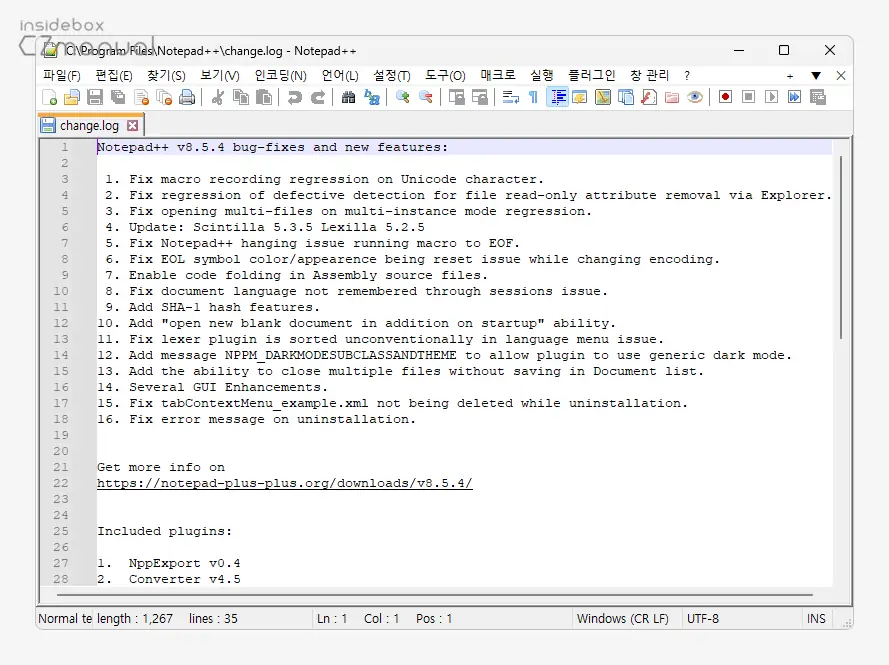
Task: Enable file monitoring with the eye icon
Action: [x=695, y=97]
